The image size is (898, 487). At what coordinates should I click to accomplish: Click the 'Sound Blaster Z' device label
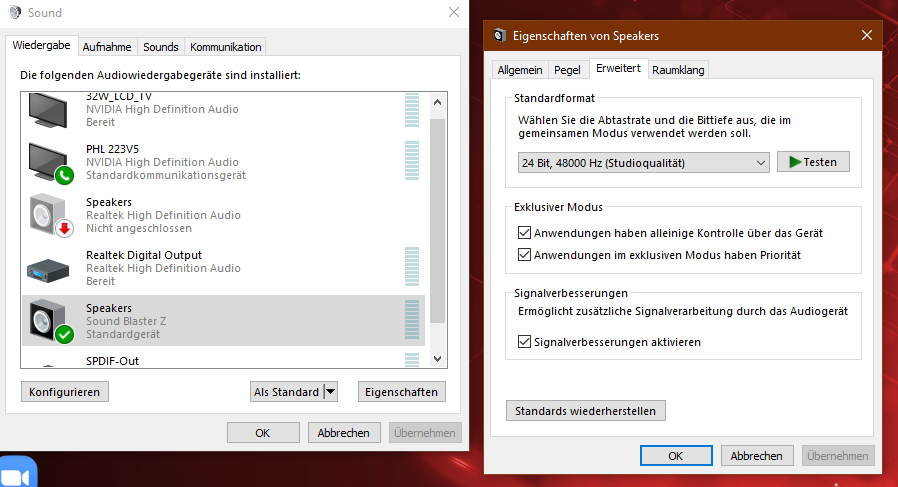(126, 321)
